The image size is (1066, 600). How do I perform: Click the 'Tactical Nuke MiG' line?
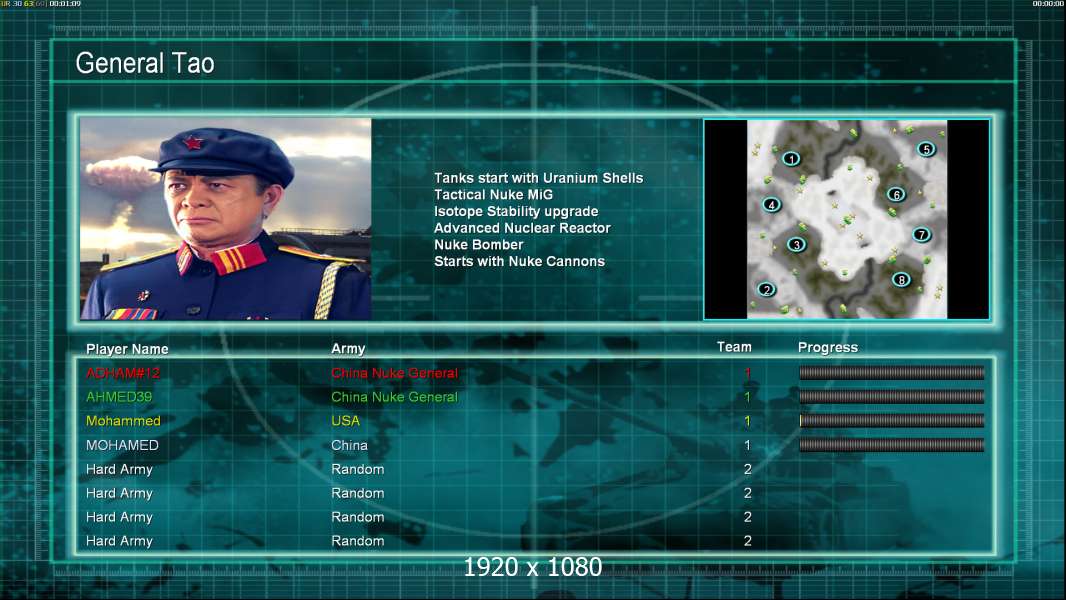point(494,194)
